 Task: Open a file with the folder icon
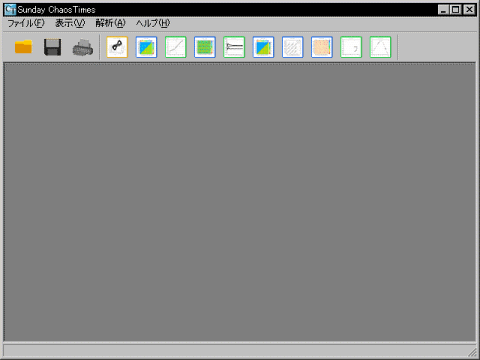[23, 47]
